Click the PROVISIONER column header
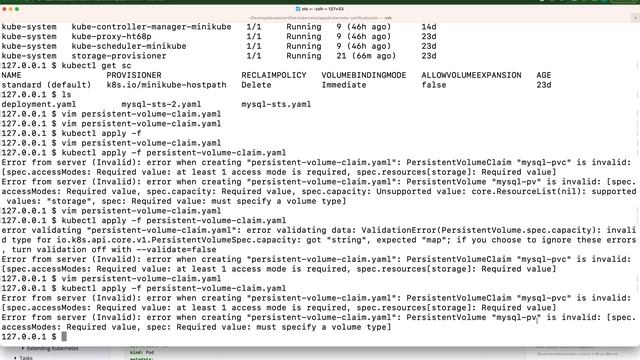Viewport: 640px width, 360px height. 134,76
